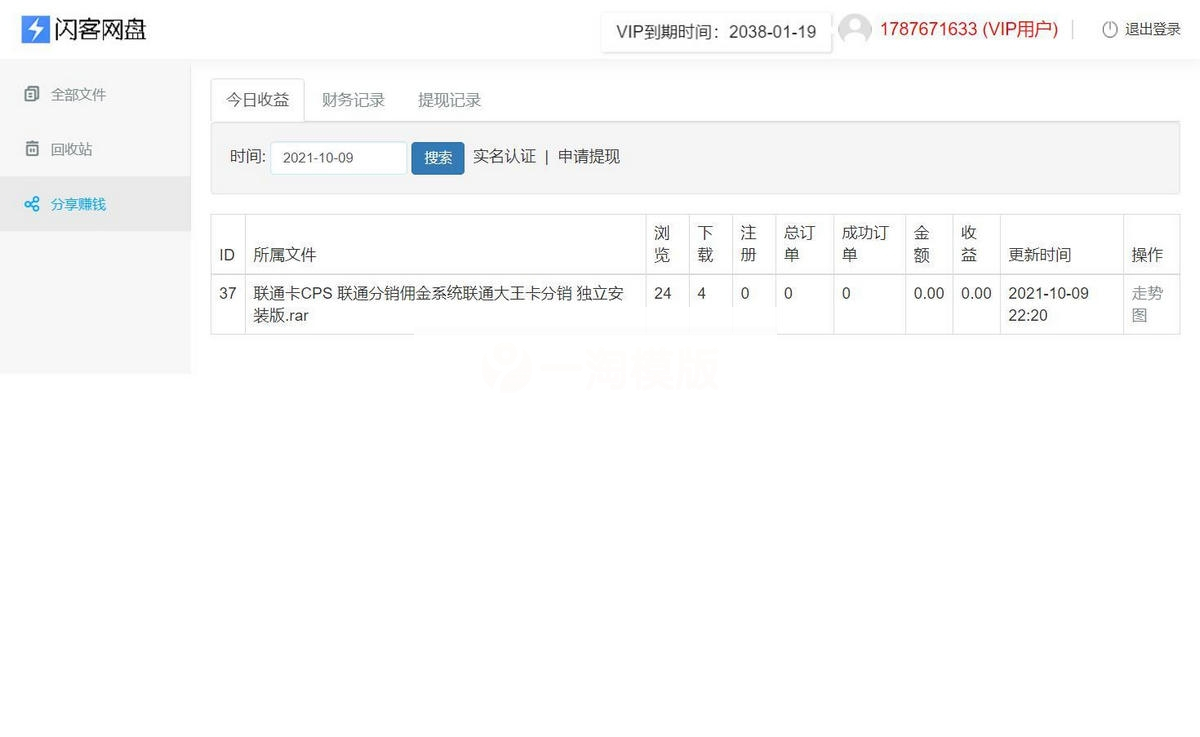Open the 实名认证 verification link
1200x737 pixels.
(x=505, y=157)
